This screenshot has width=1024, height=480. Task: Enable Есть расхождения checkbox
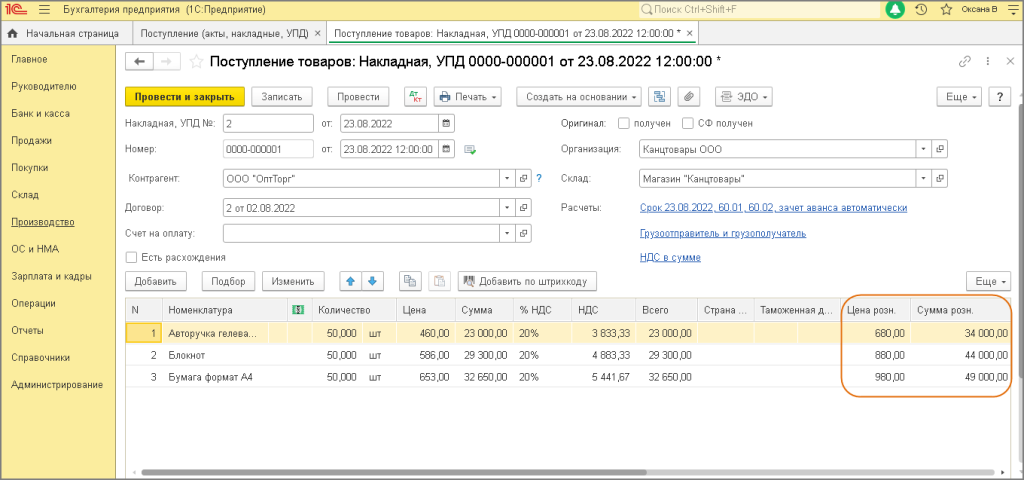[x=131, y=257]
